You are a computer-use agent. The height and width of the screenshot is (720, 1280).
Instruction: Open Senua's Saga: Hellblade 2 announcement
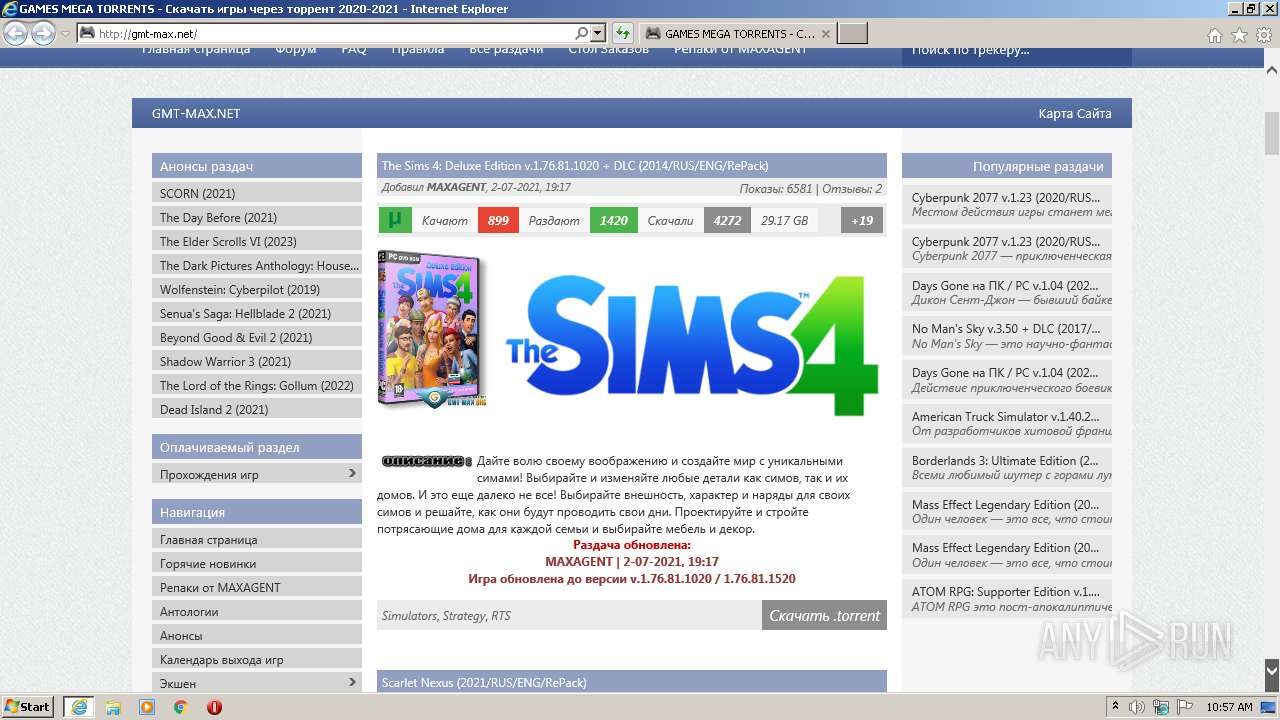tap(257, 313)
